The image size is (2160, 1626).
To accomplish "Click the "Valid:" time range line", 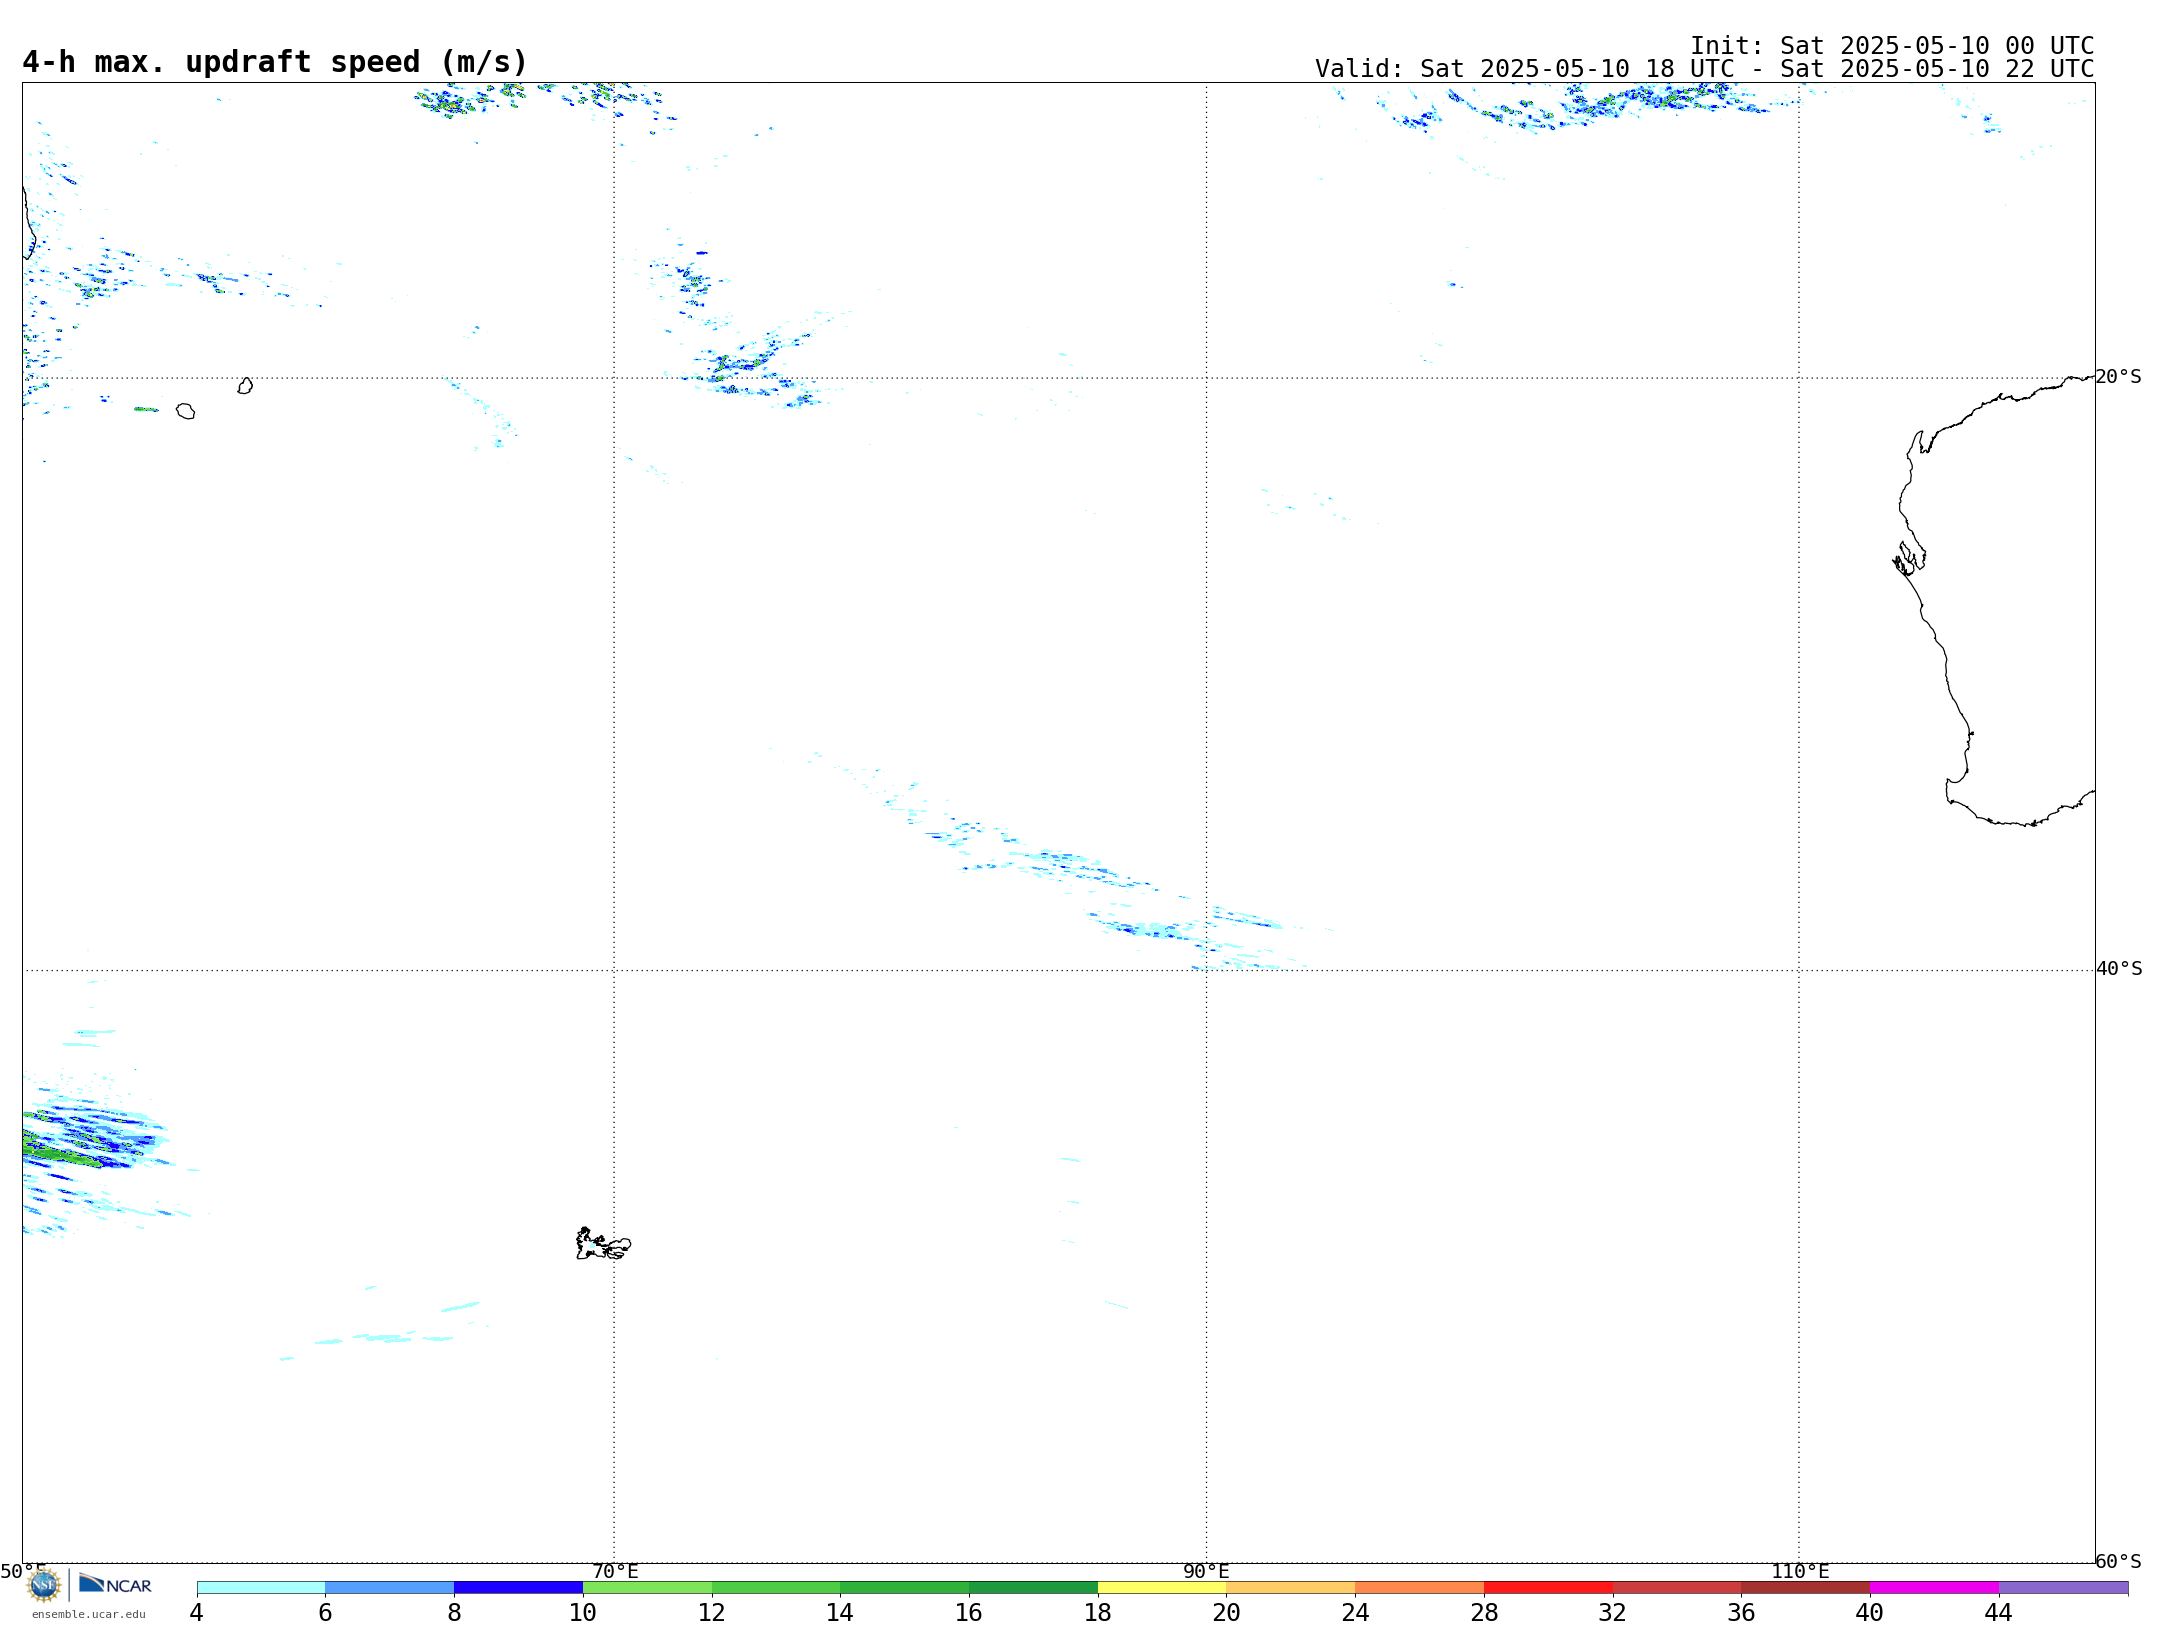I will (x=1704, y=69).
